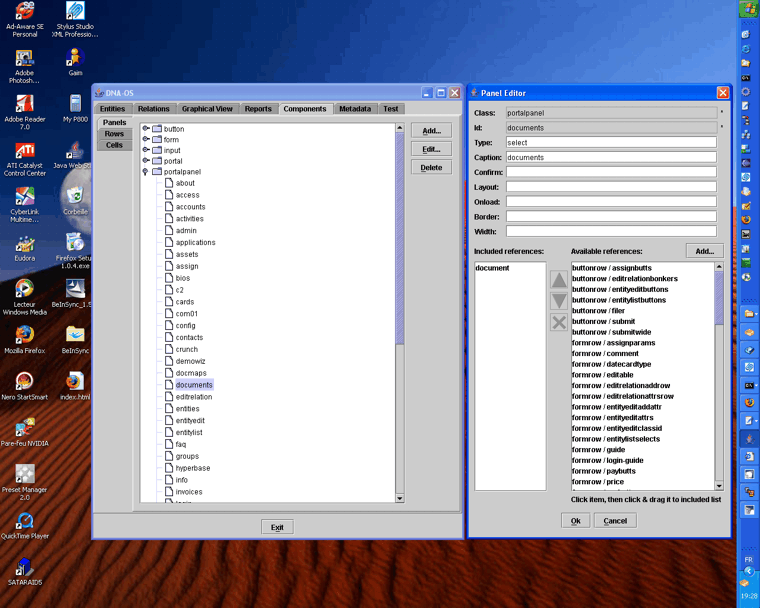Click the move-down arrow in Panel Editor
The height and width of the screenshot is (608, 760).
(559, 301)
